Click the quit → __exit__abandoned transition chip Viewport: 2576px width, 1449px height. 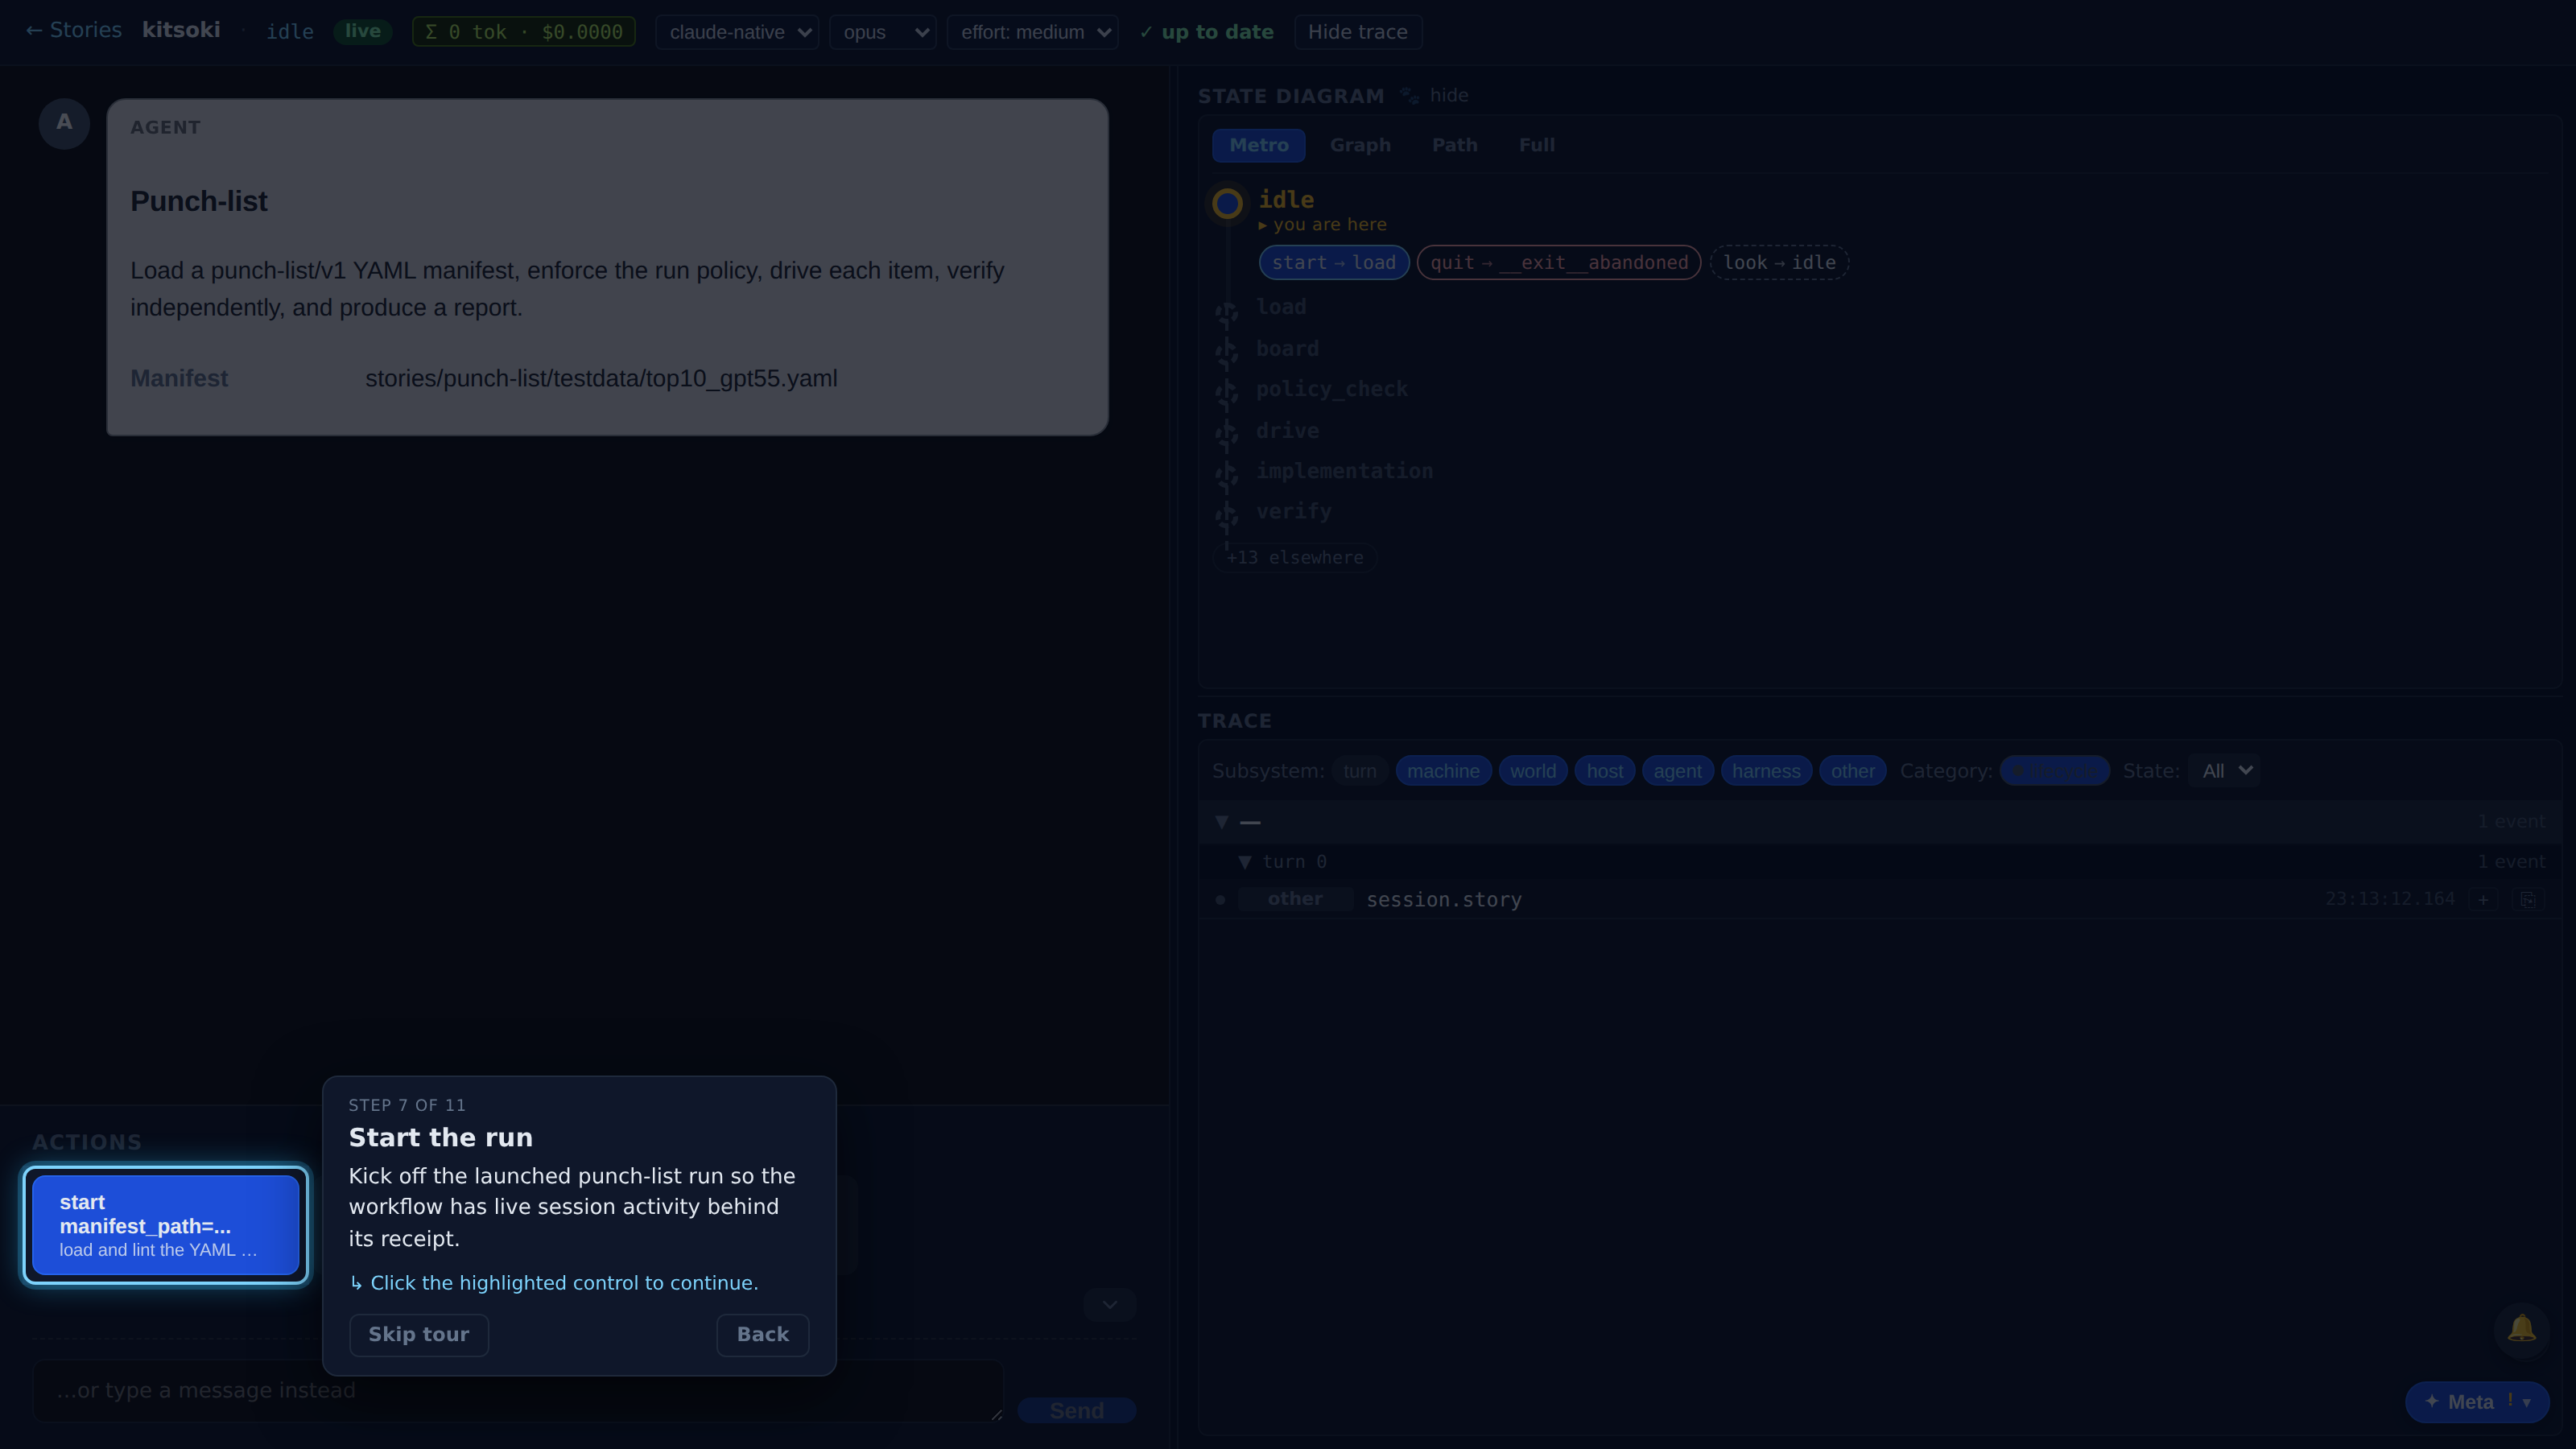(1558, 263)
